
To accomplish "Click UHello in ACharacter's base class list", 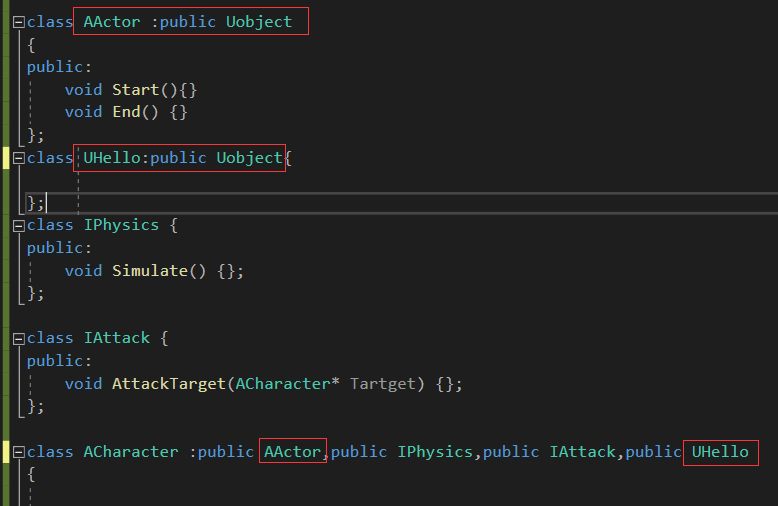I will [720, 452].
